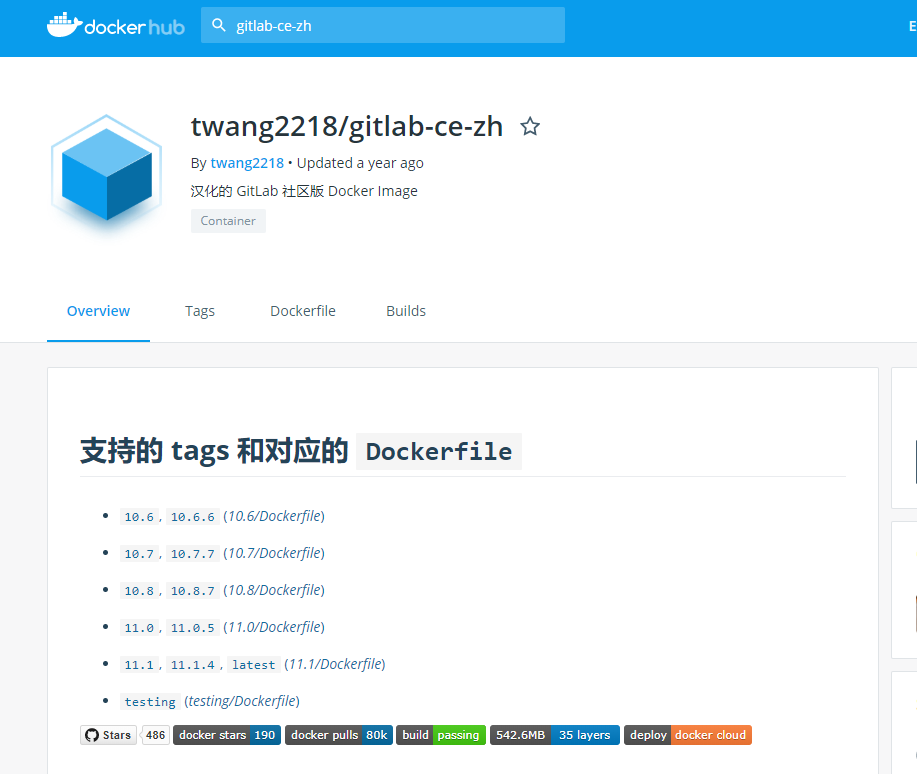Click the 'Updated a year ago' text
The height and width of the screenshot is (774, 917).
(360, 163)
